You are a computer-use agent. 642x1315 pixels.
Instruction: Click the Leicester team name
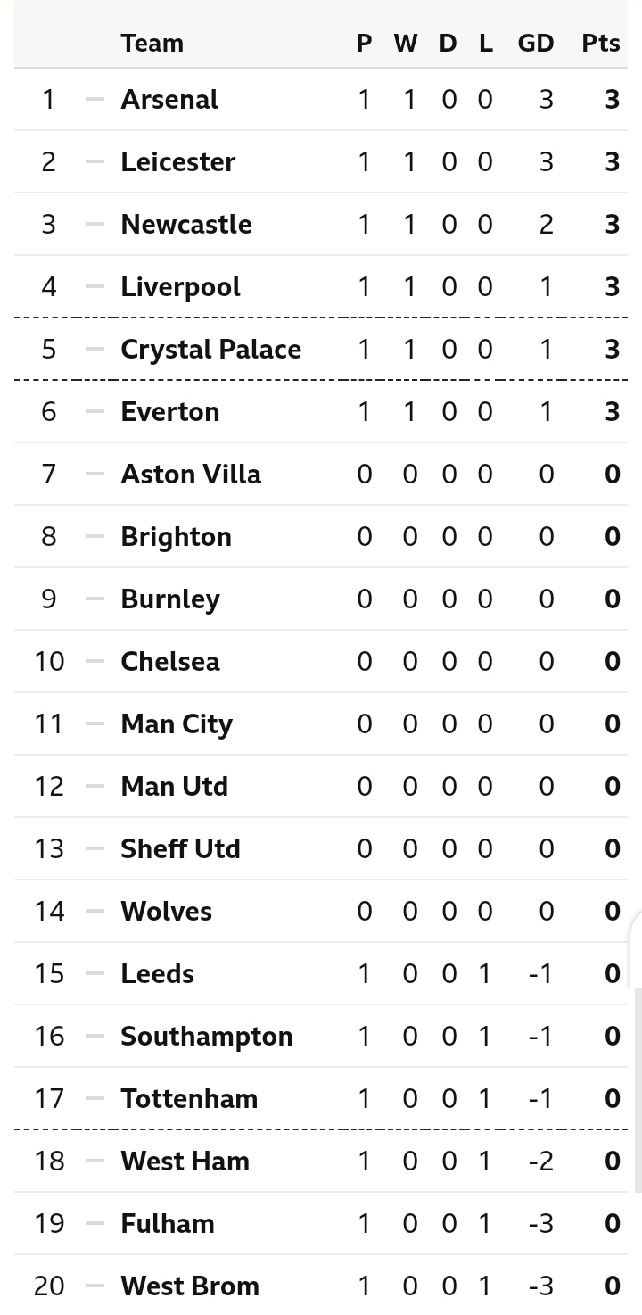click(177, 162)
